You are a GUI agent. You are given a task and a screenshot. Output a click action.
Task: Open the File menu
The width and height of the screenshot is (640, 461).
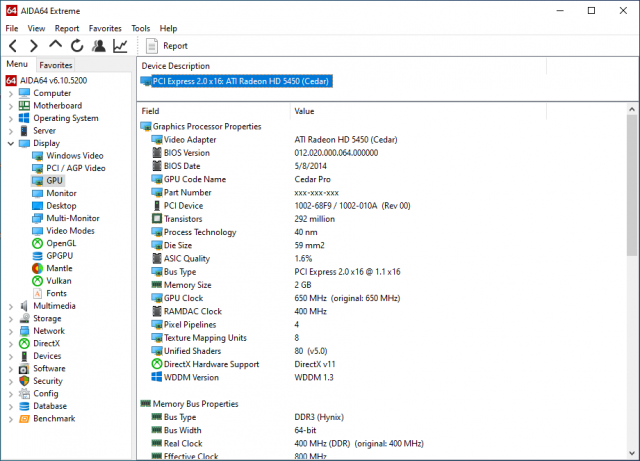tap(12, 28)
